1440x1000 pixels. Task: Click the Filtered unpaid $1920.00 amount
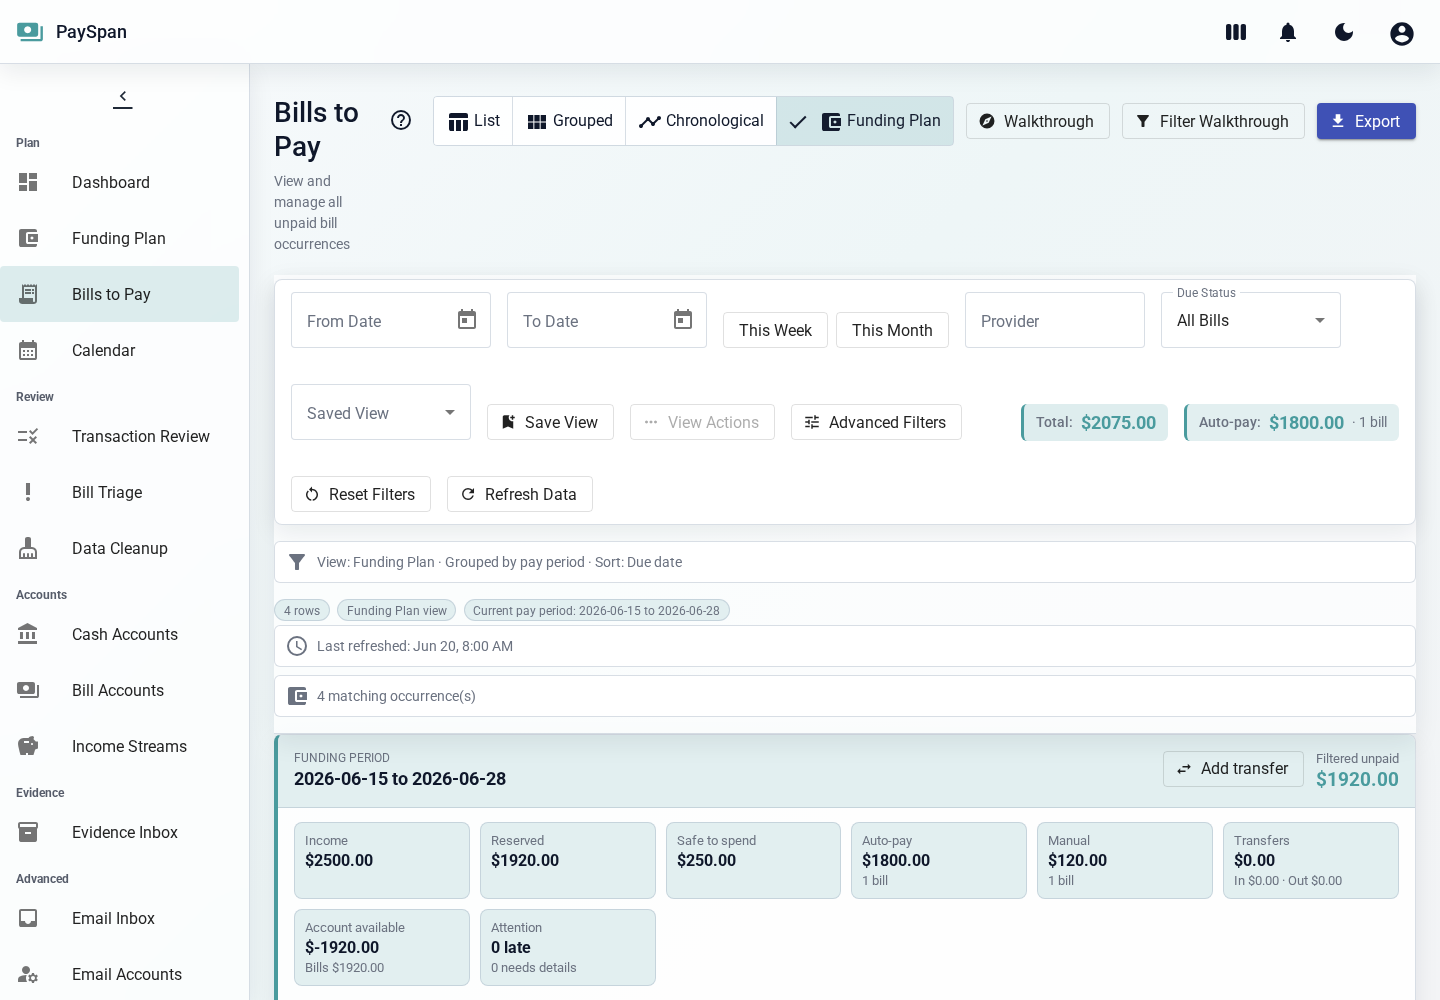point(1357,779)
